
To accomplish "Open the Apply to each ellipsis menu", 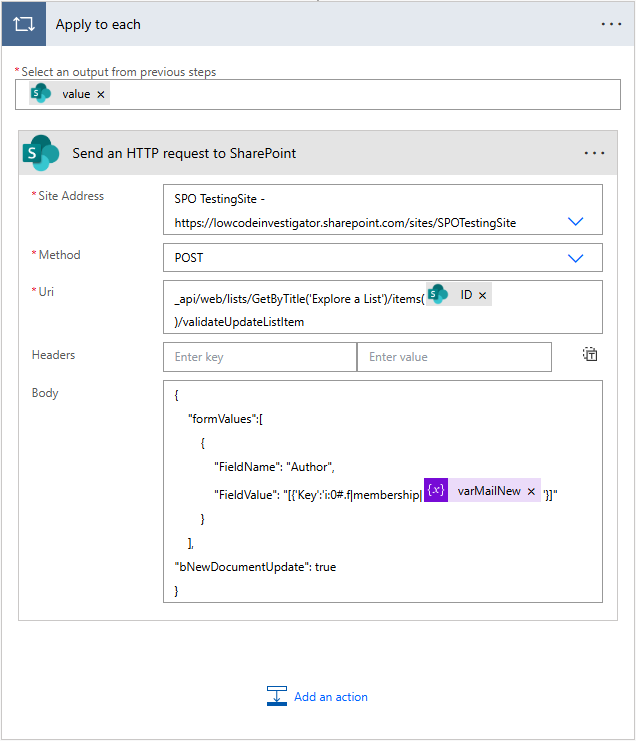I will [612, 24].
